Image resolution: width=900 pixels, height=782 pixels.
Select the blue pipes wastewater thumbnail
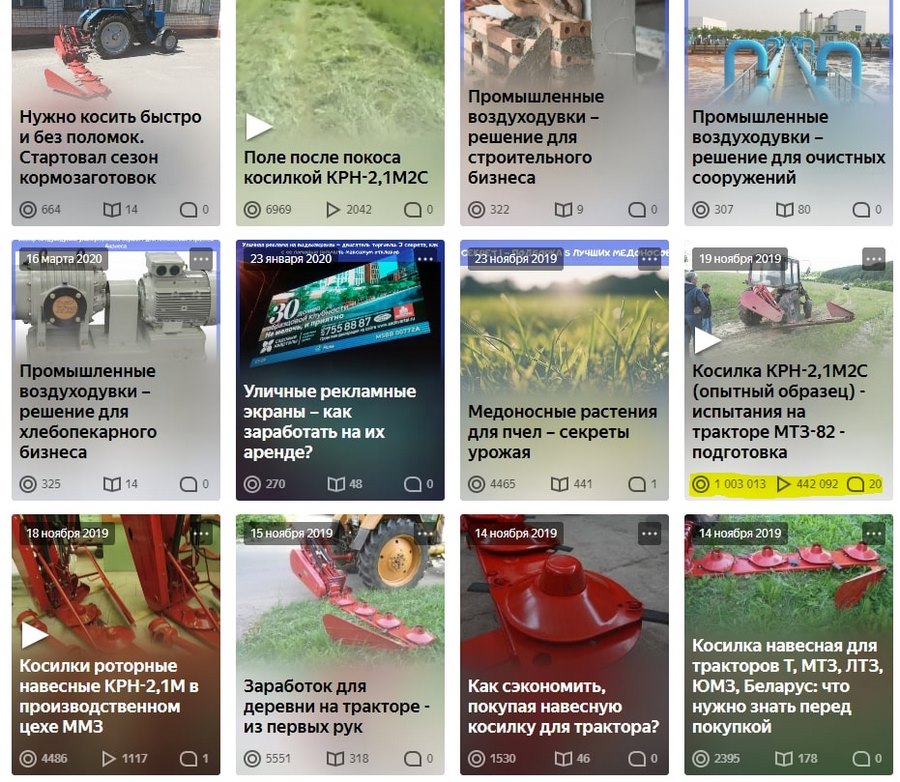788,53
